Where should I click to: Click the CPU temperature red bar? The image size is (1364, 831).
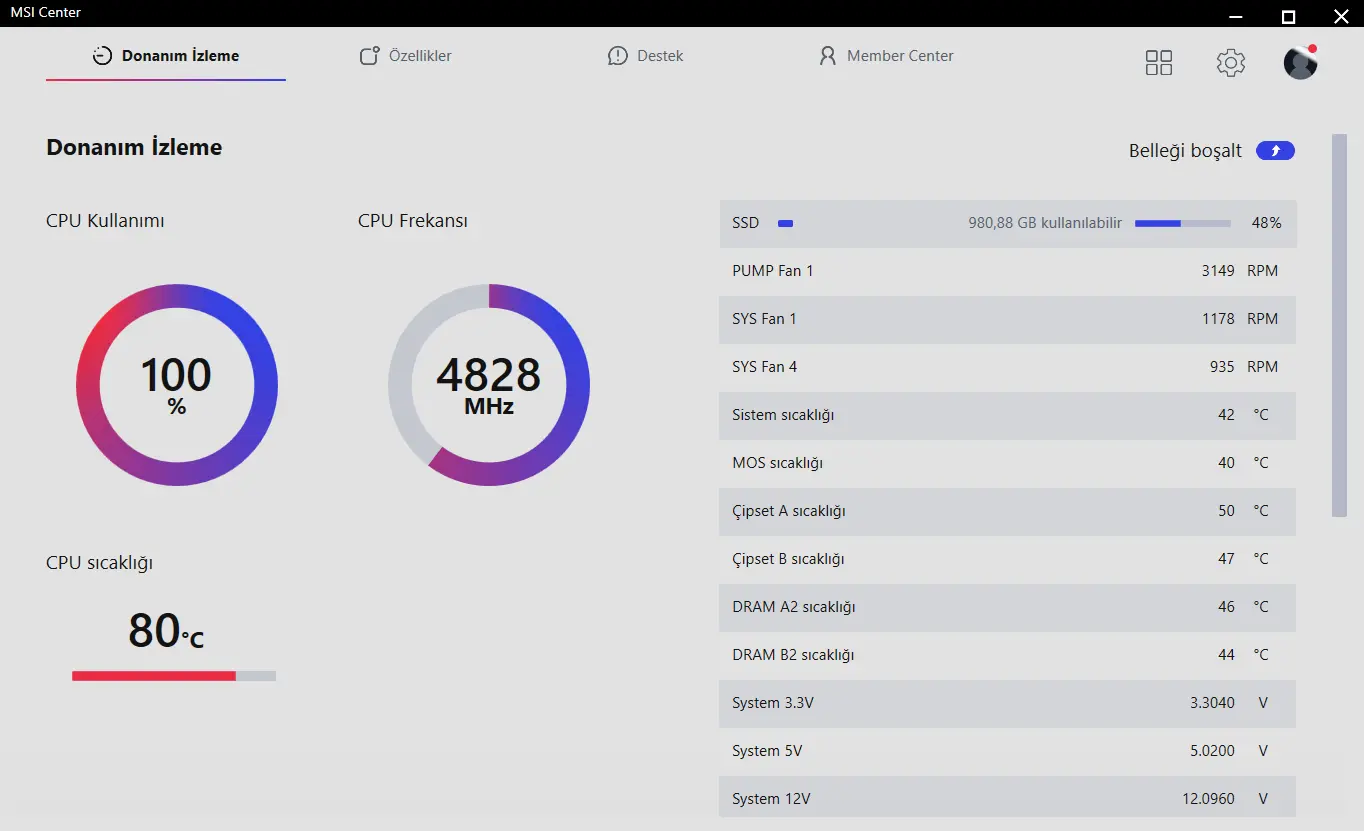pos(174,676)
